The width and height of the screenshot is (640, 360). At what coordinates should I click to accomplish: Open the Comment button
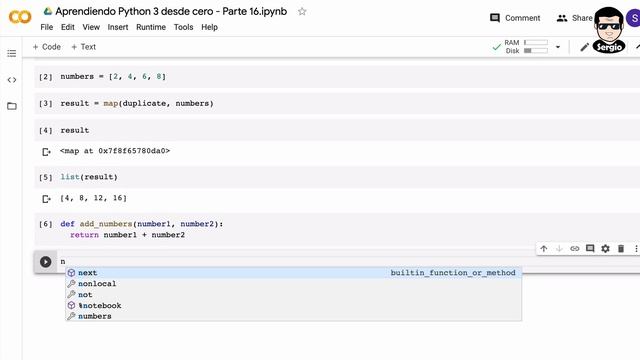(515, 18)
